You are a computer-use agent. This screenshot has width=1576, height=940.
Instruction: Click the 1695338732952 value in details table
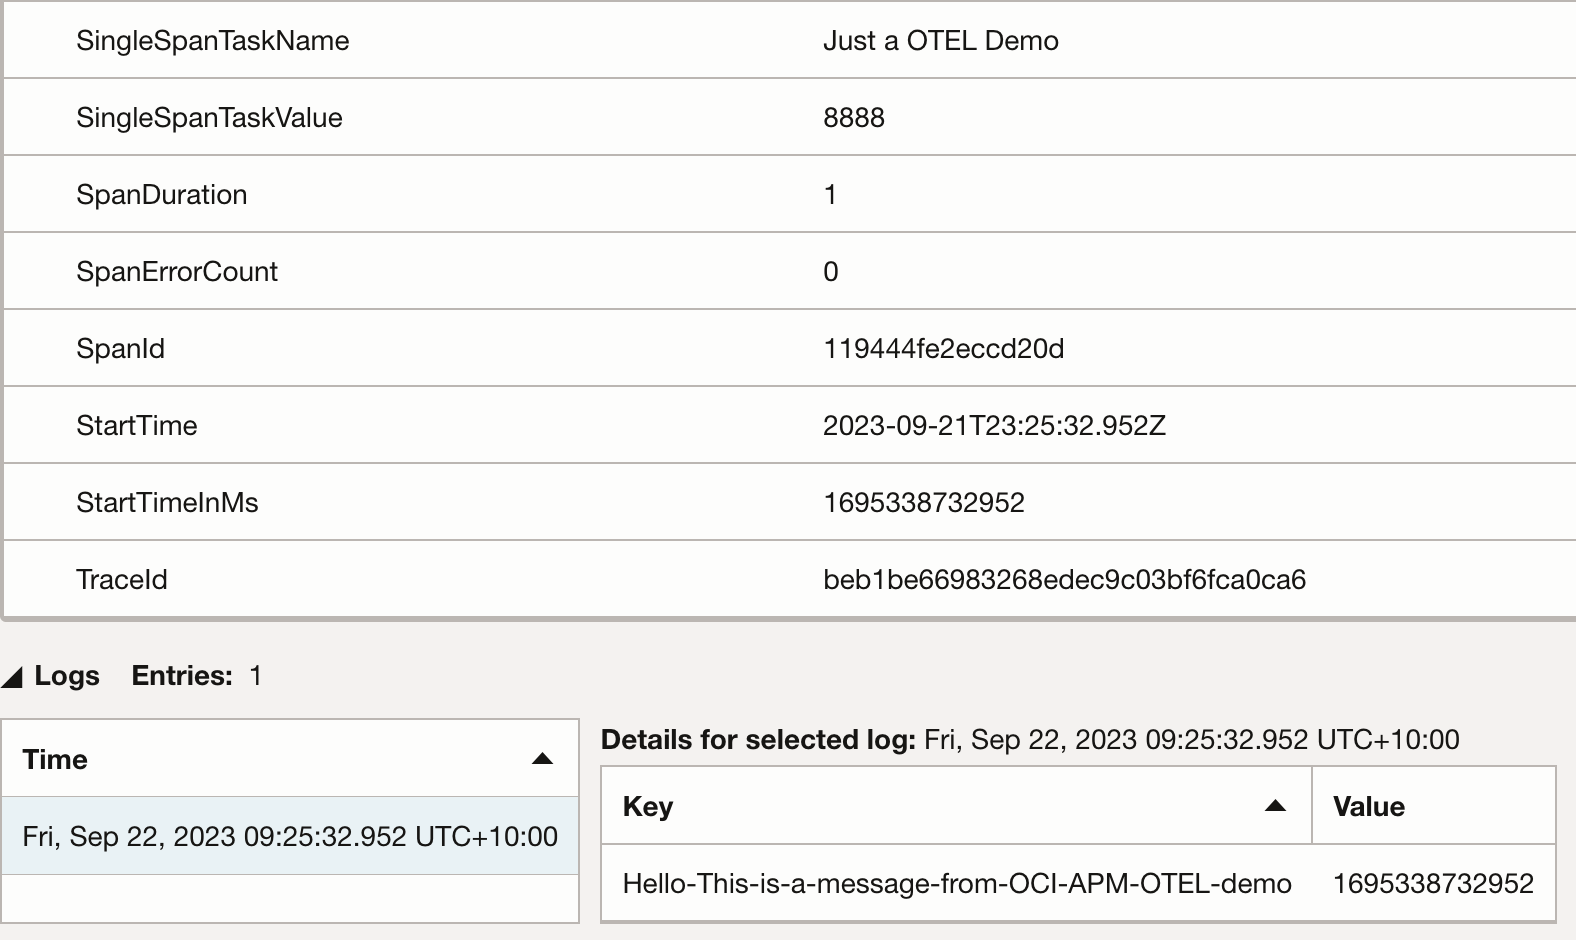(x=1435, y=884)
